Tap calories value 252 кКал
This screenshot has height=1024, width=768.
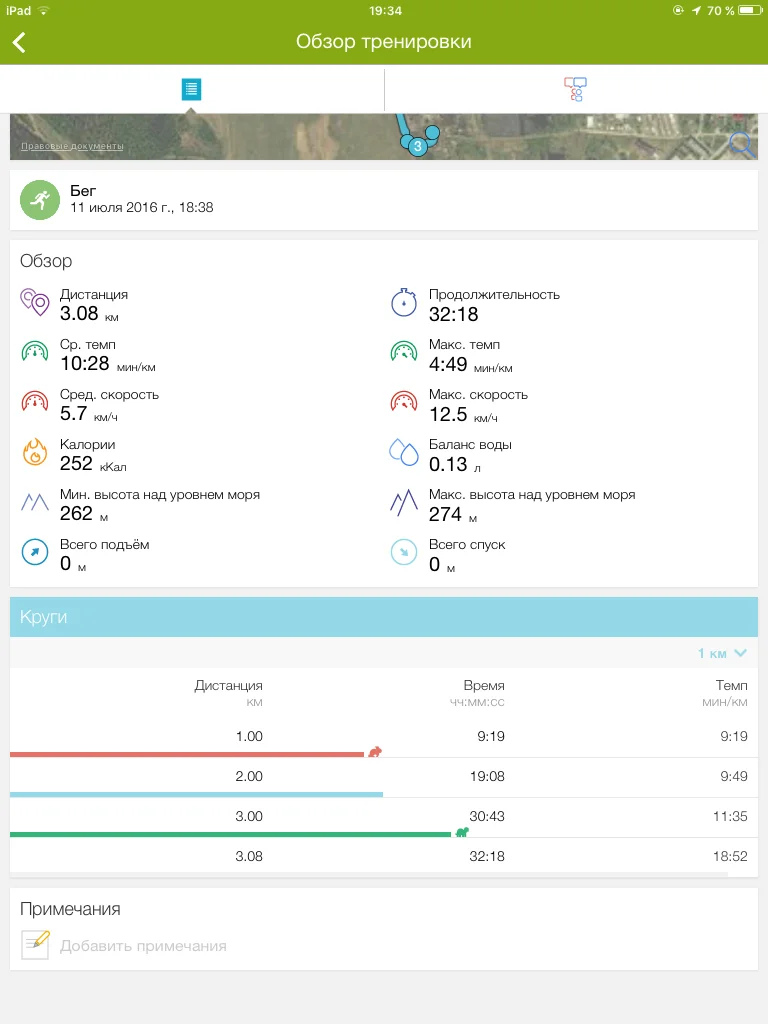pyautogui.click(x=93, y=464)
